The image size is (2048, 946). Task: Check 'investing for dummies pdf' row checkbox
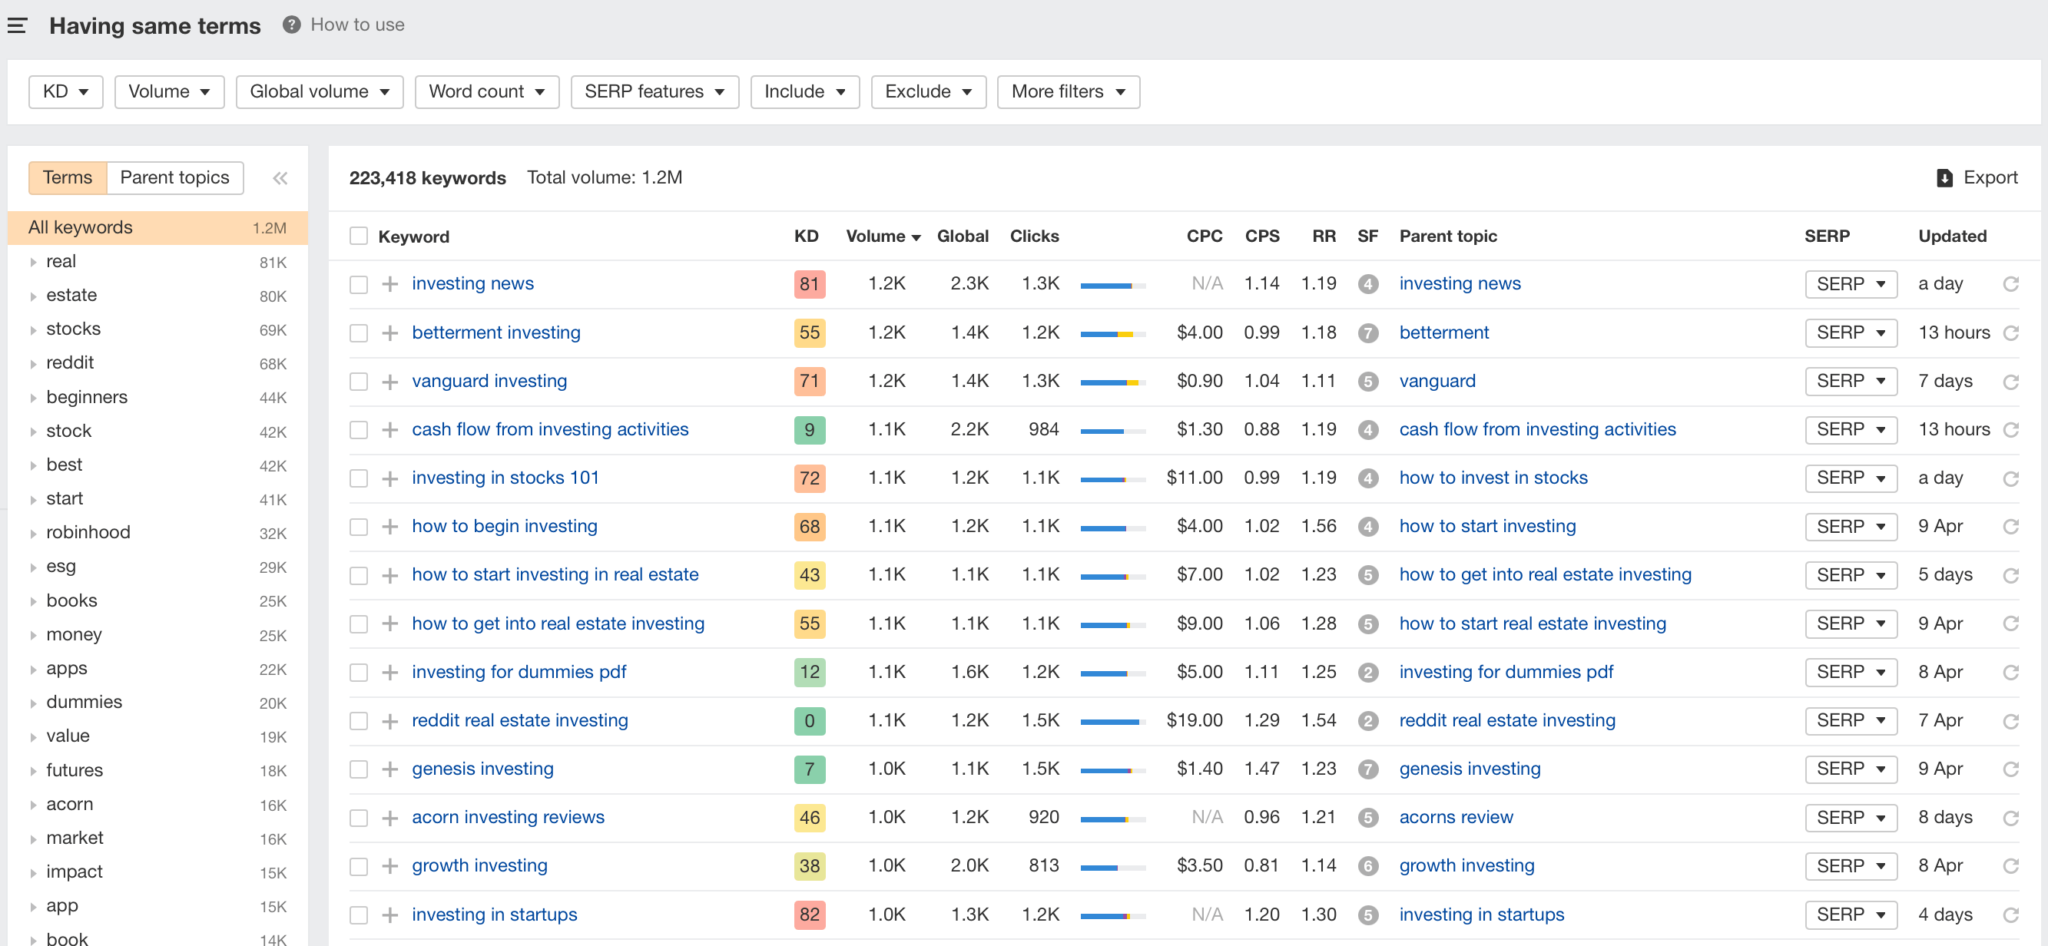point(358,672)
